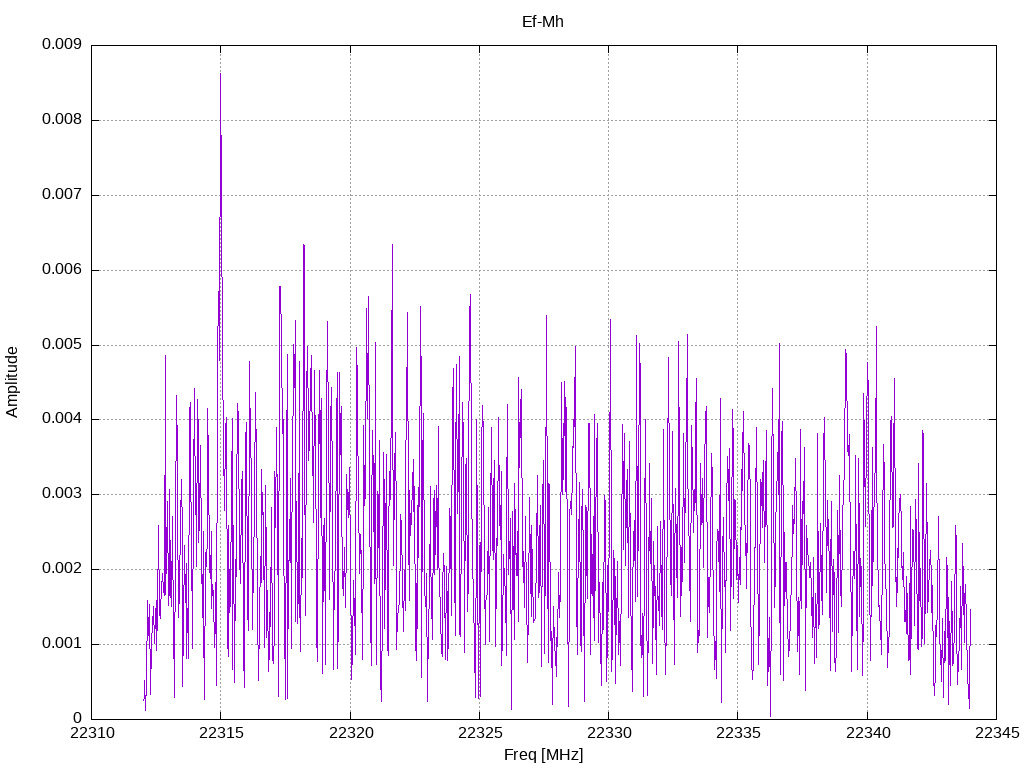Click the tip of the tallest spectrum peak
Screen dimensions: 1024x768
point(221,74)
